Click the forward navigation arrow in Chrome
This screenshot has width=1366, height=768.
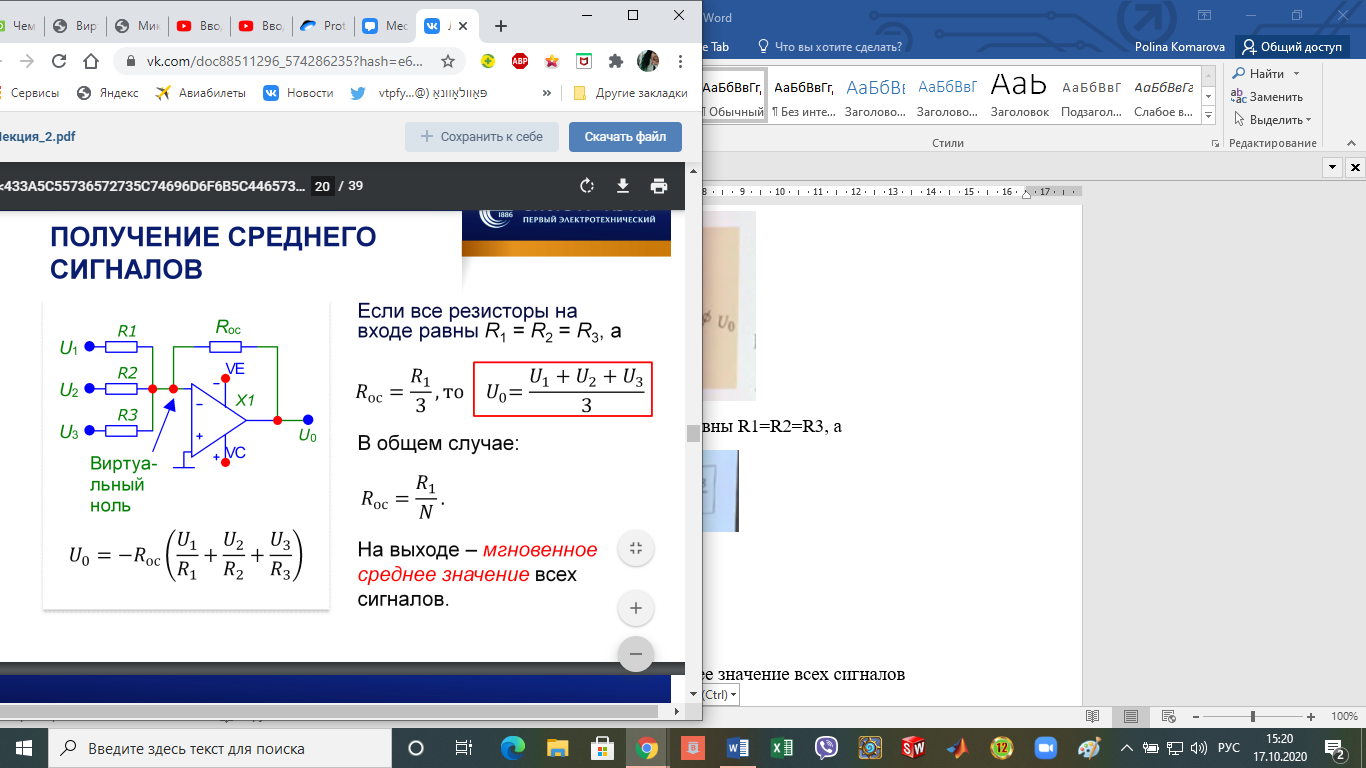point(26,61)
